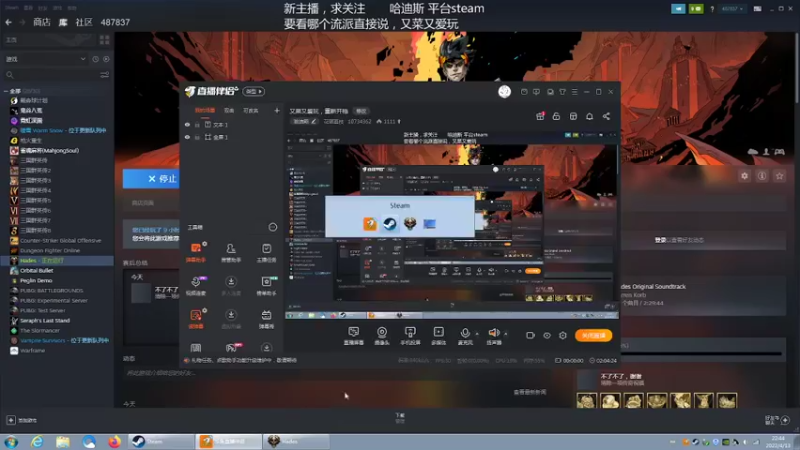Click the Hades info icon in Steam
The width and height of the screenshot is (800, 450).
762,176
